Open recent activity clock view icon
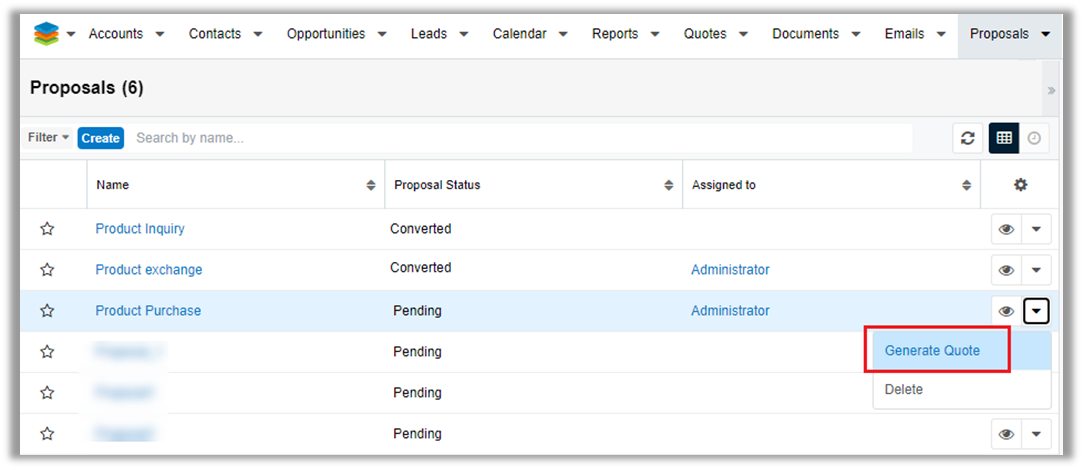 point(1034,138)
